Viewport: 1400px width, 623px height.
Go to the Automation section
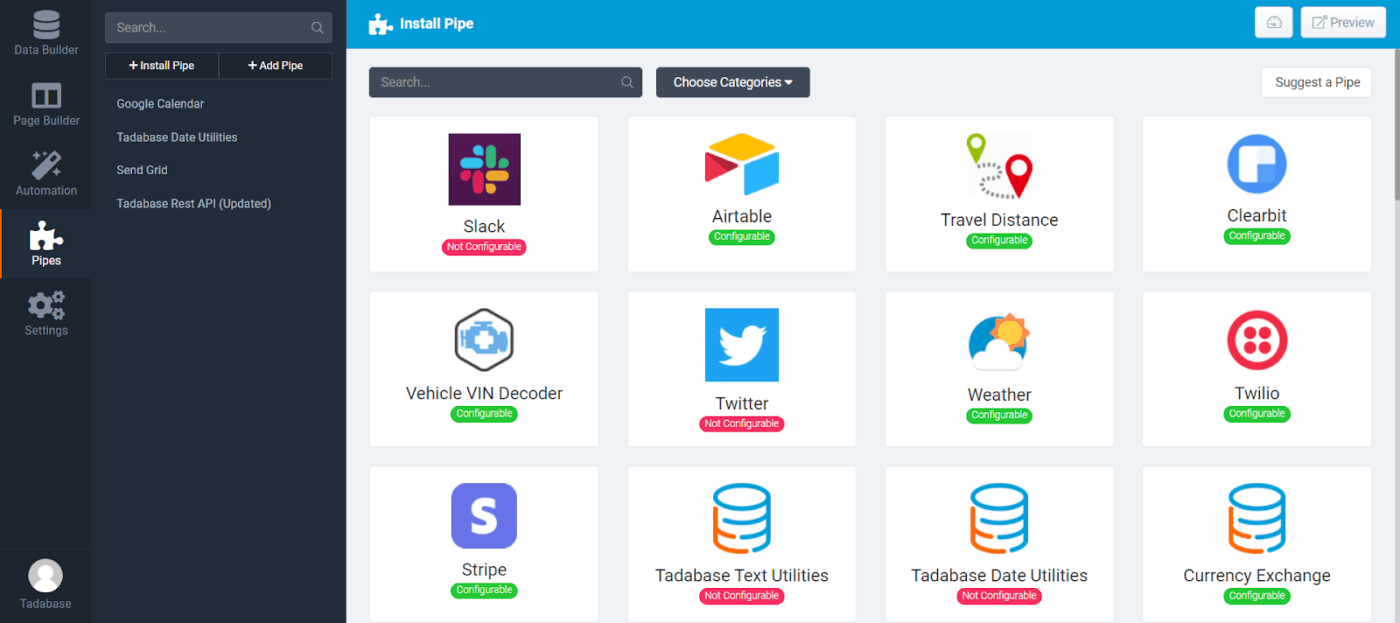pos(46,173)
